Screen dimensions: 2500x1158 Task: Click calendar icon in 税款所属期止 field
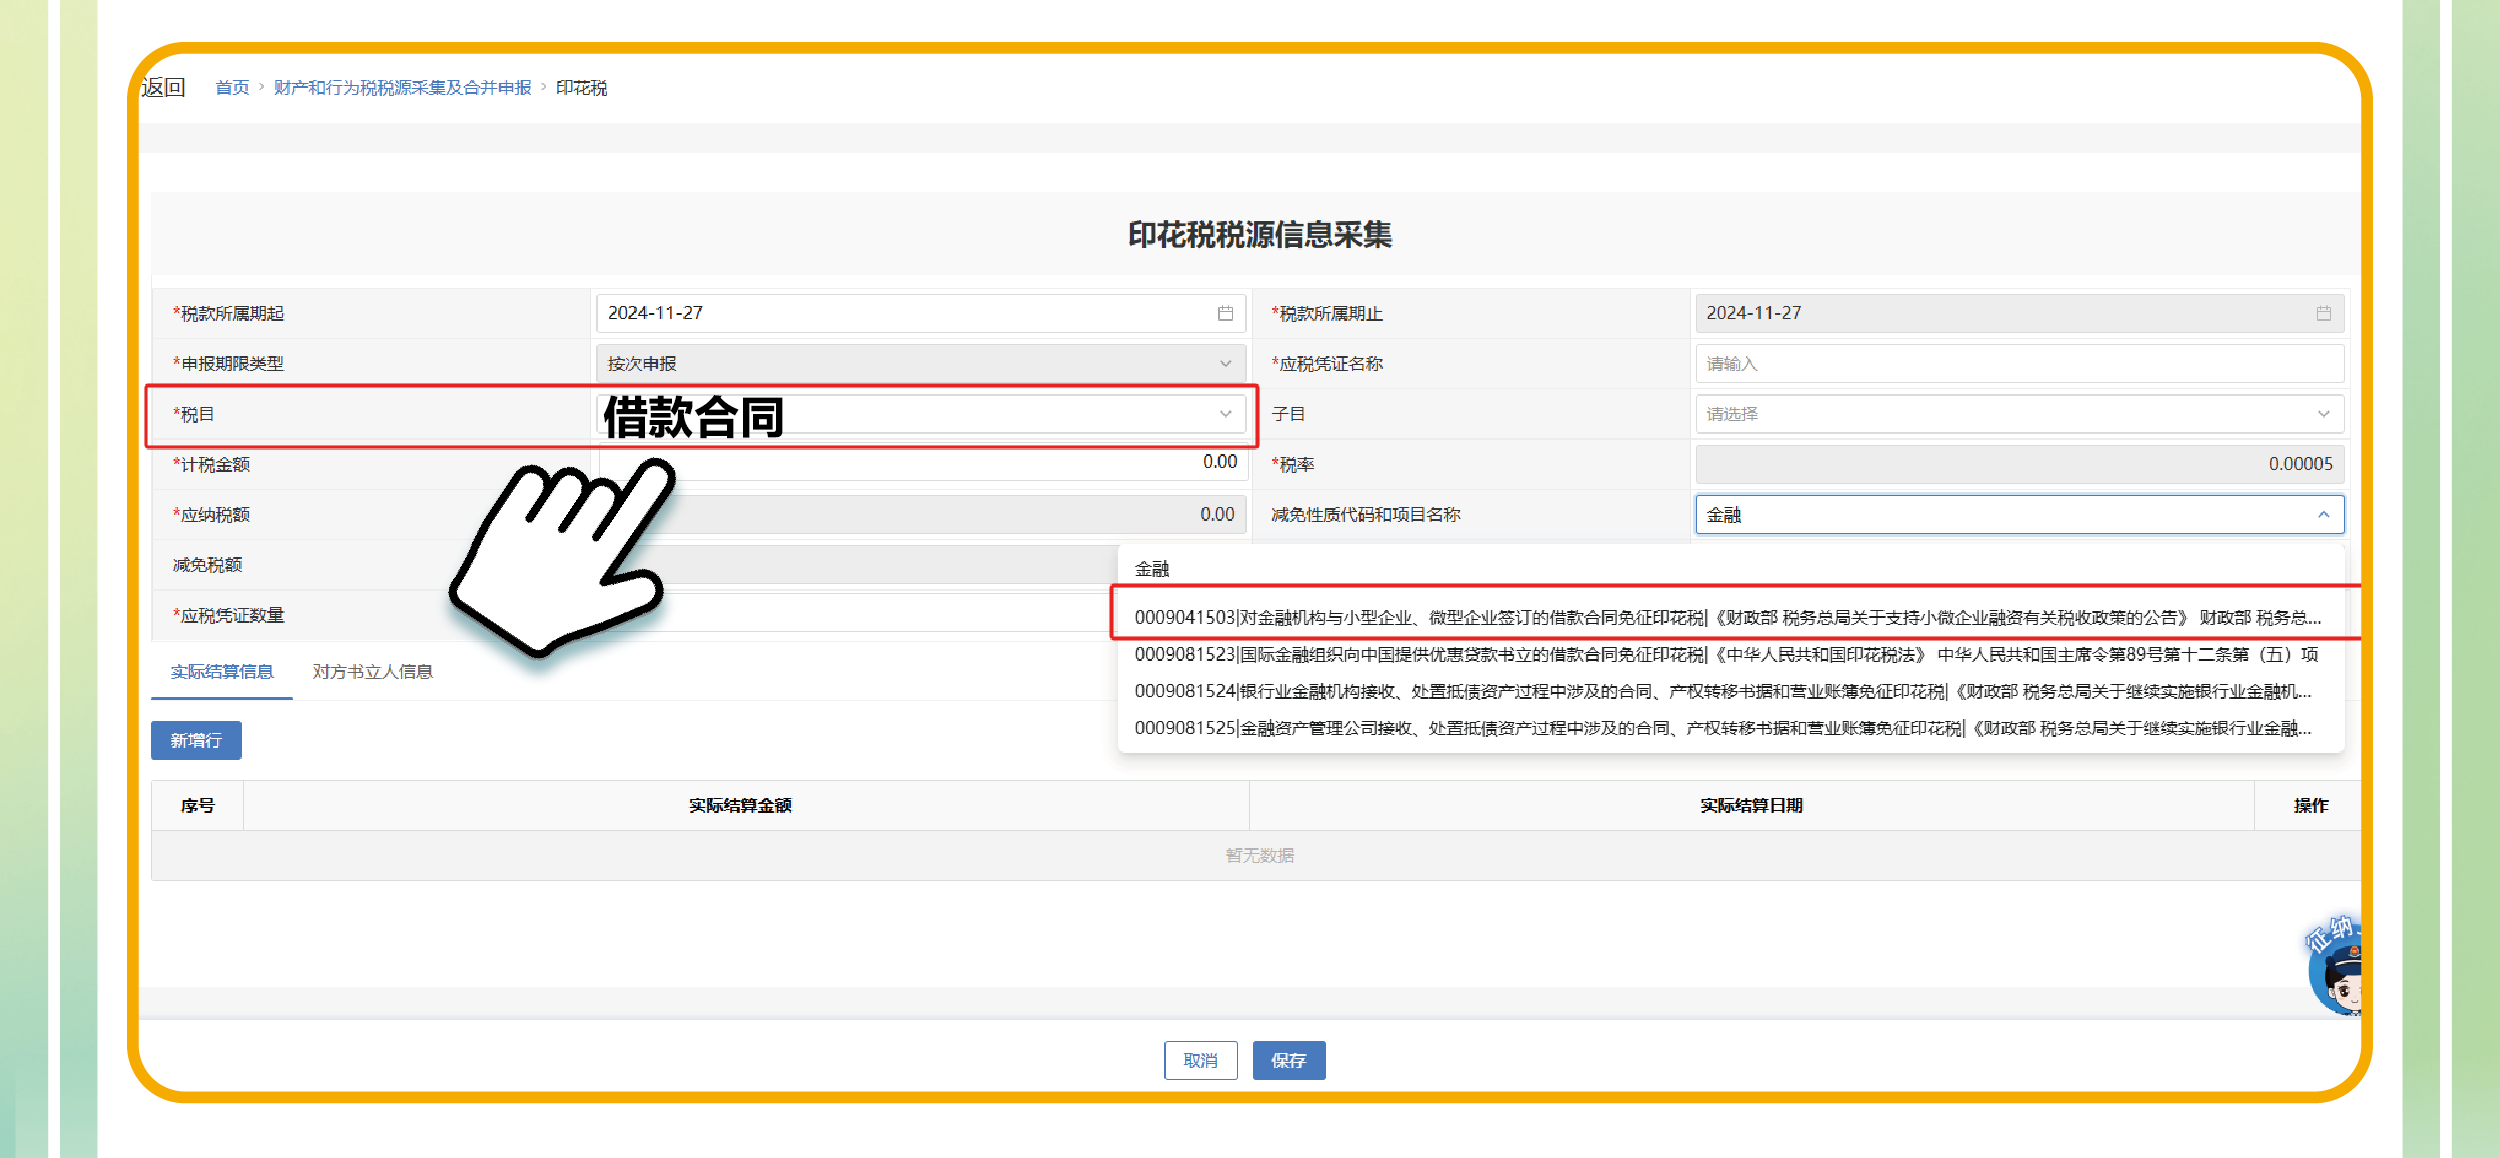point(2323,313)
